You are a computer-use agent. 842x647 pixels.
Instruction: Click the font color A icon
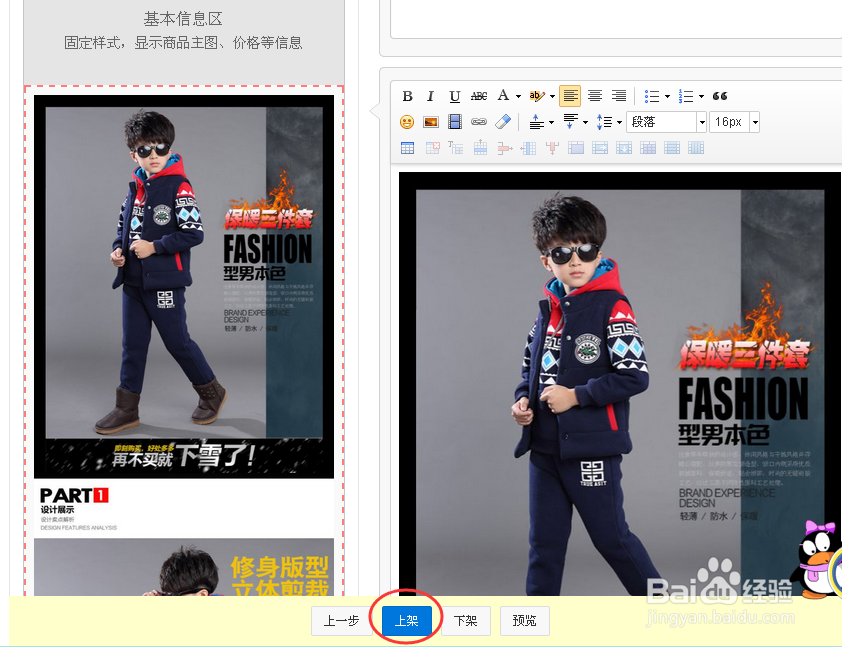coord(503,96)
